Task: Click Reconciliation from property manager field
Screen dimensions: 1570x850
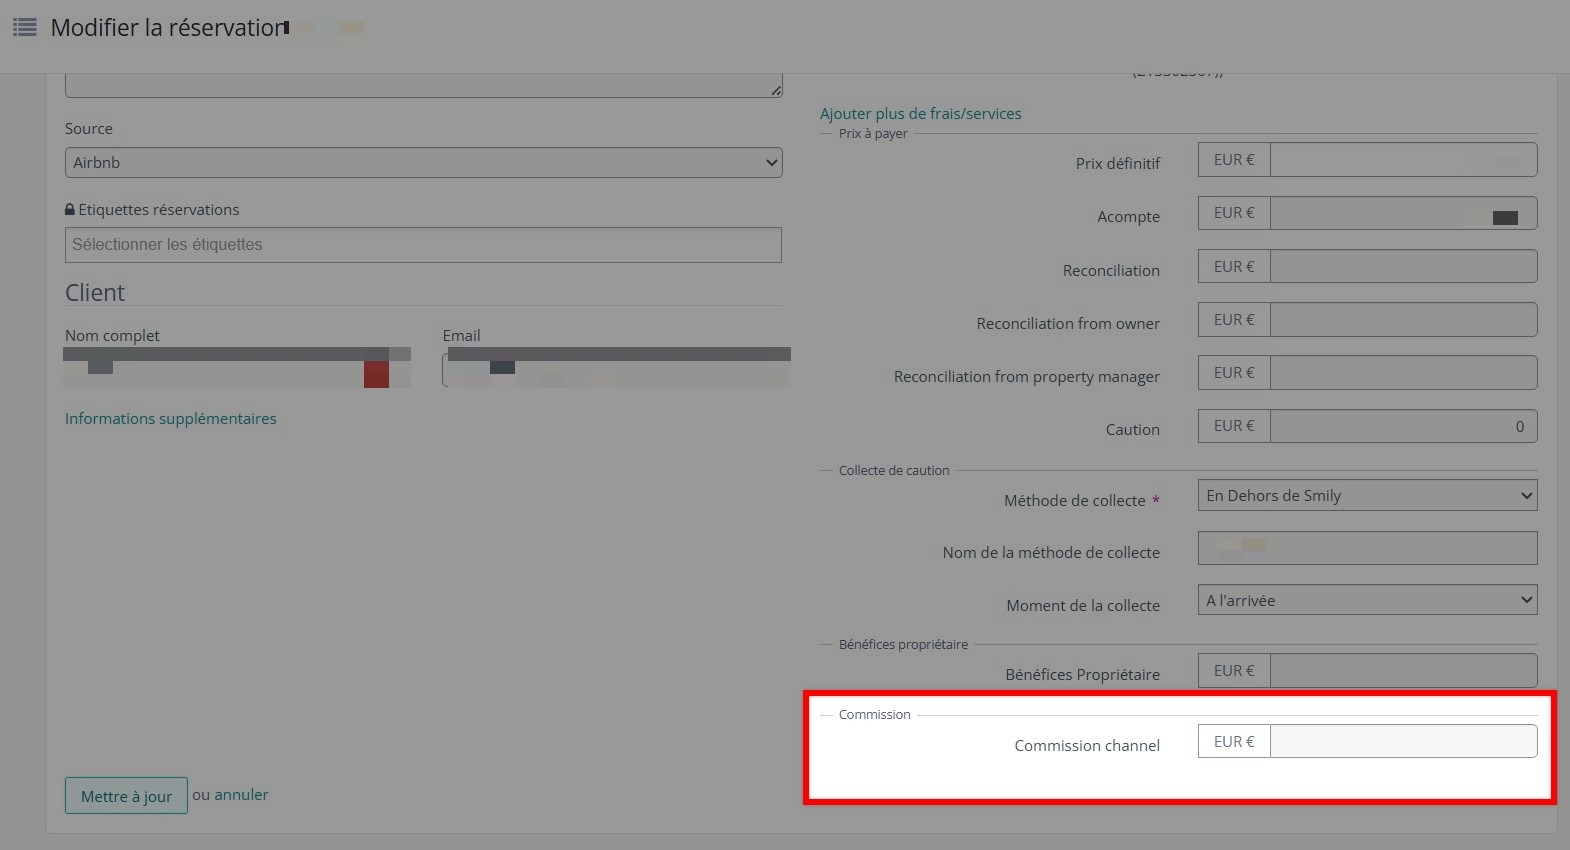Action: coord(1403,373)
